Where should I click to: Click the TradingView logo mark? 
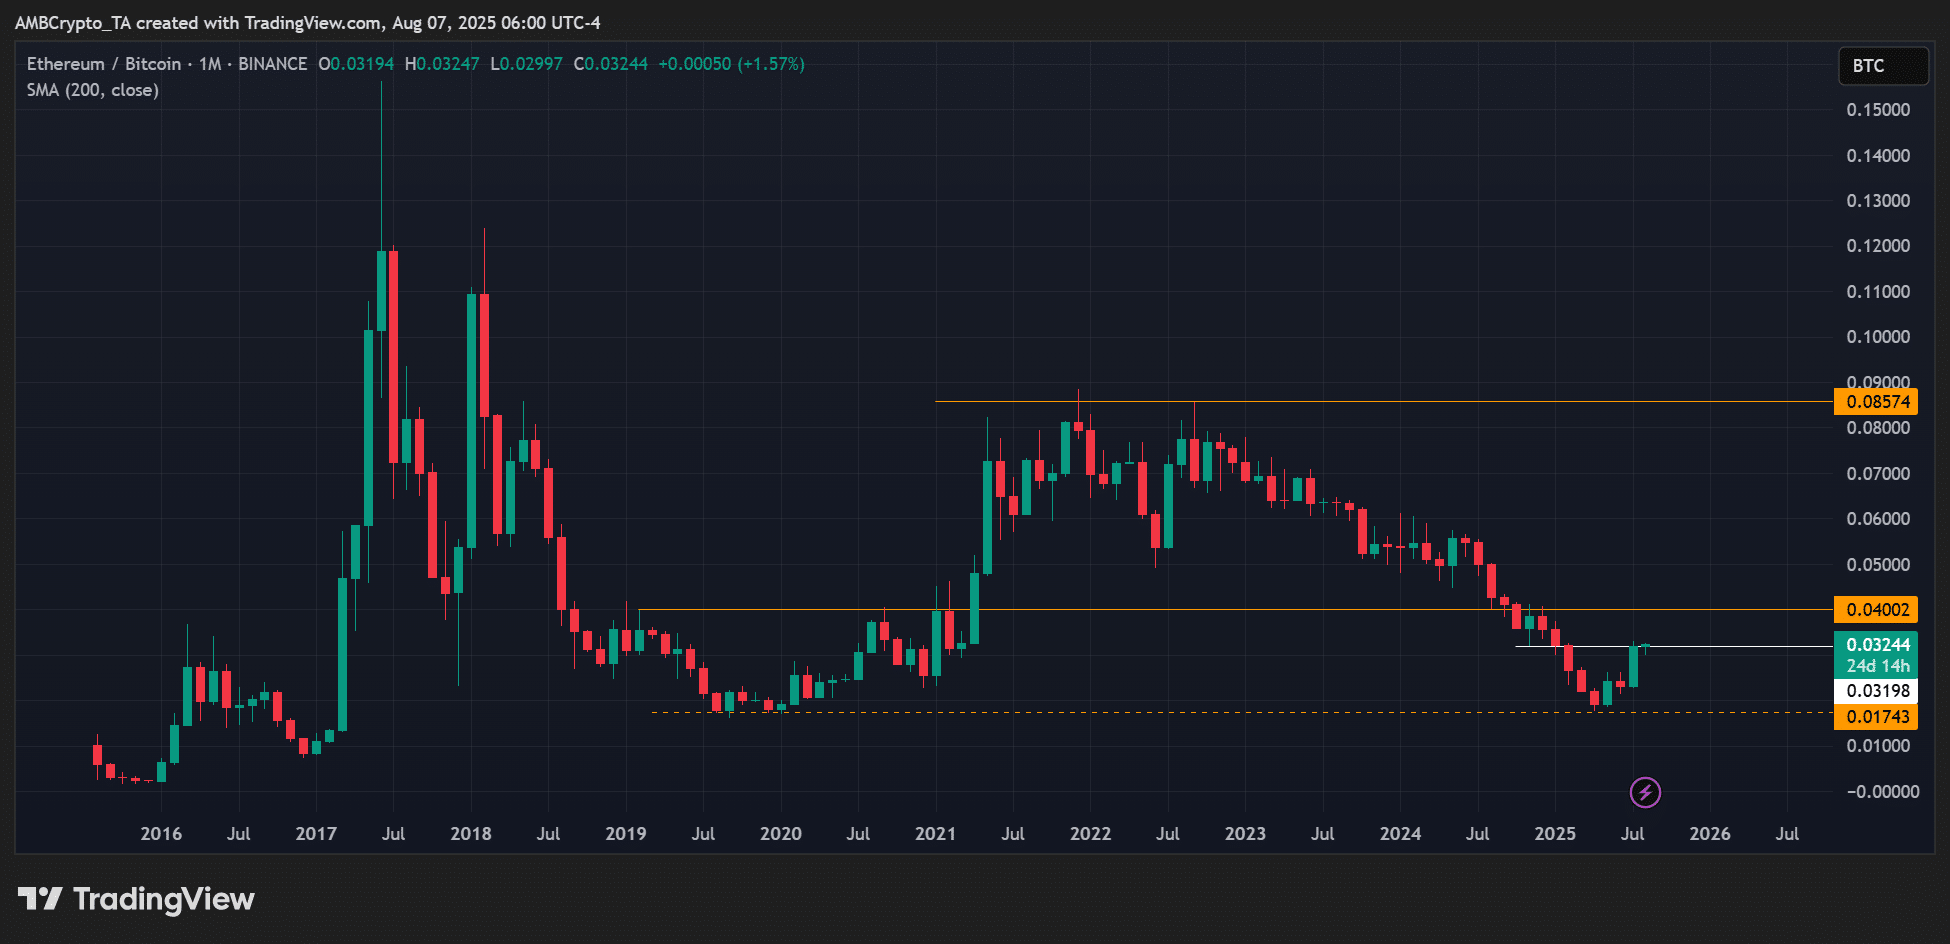coord(40,899)
